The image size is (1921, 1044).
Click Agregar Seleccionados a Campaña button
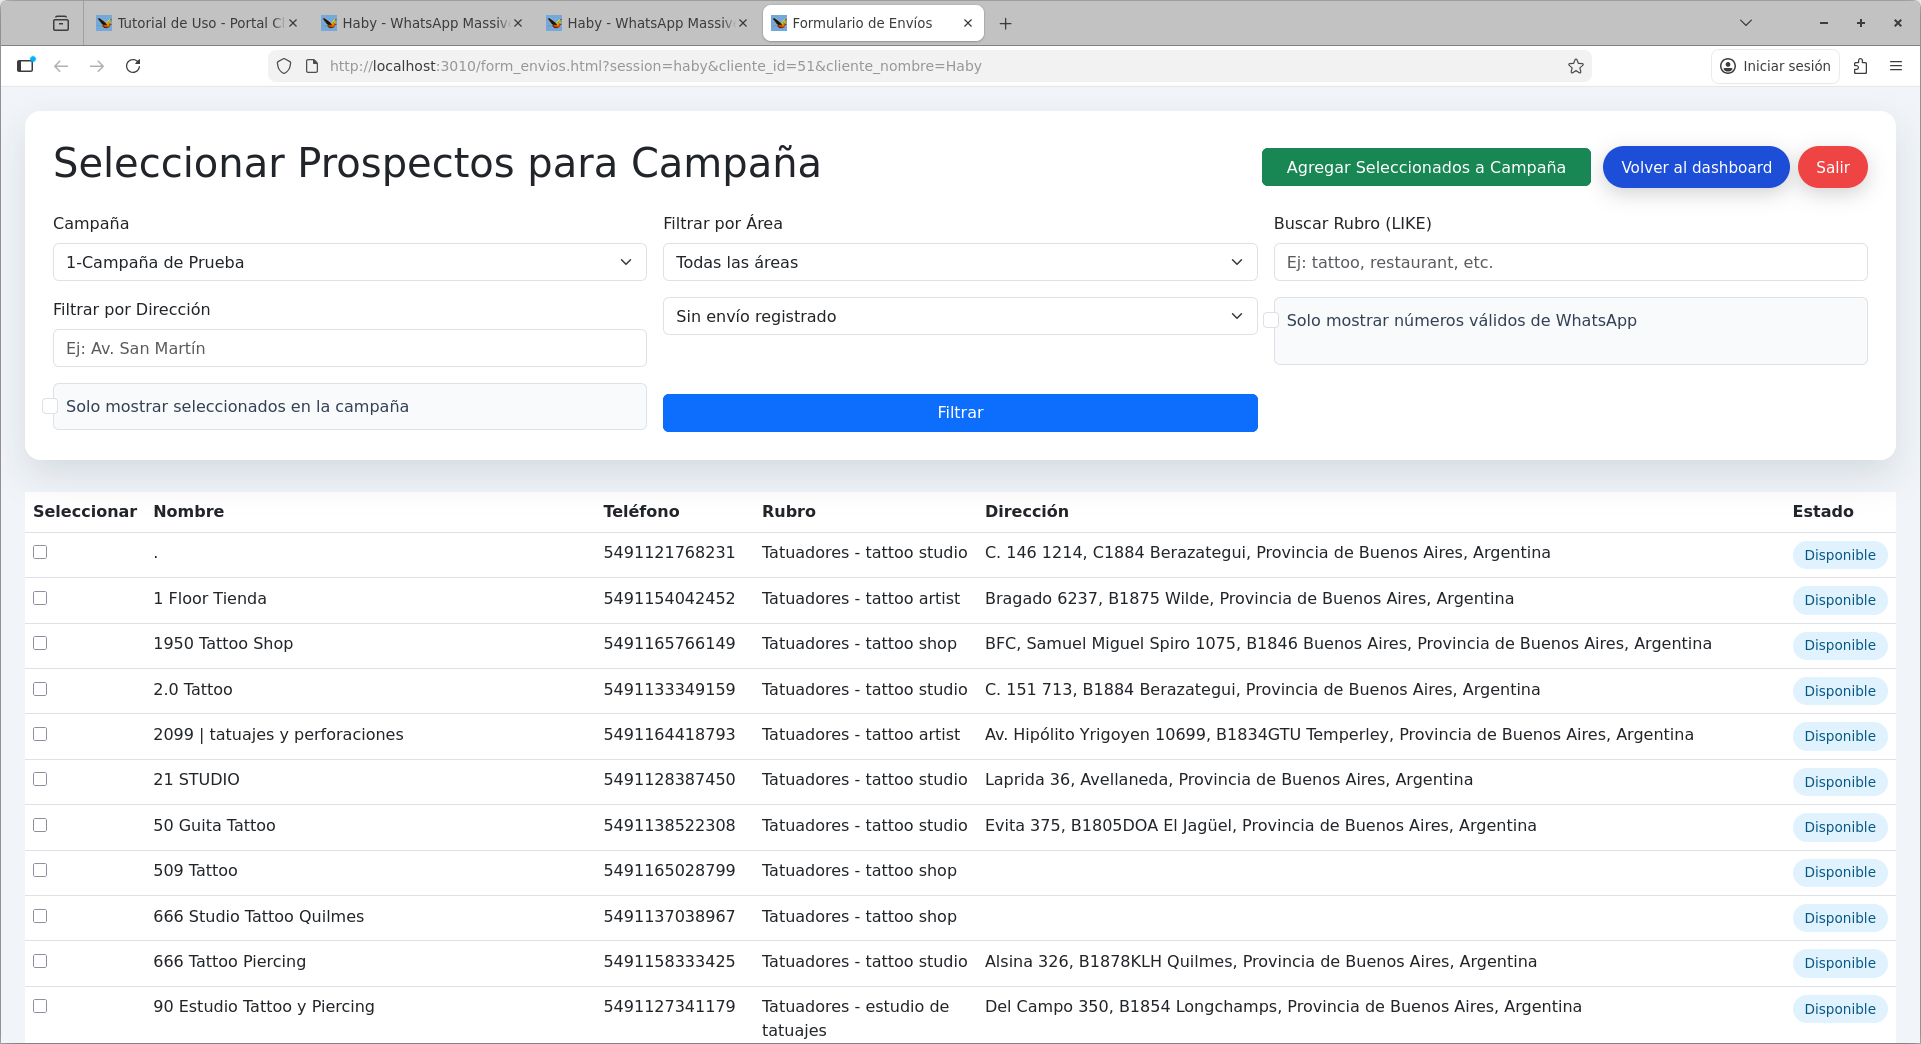coord(1425,167)
